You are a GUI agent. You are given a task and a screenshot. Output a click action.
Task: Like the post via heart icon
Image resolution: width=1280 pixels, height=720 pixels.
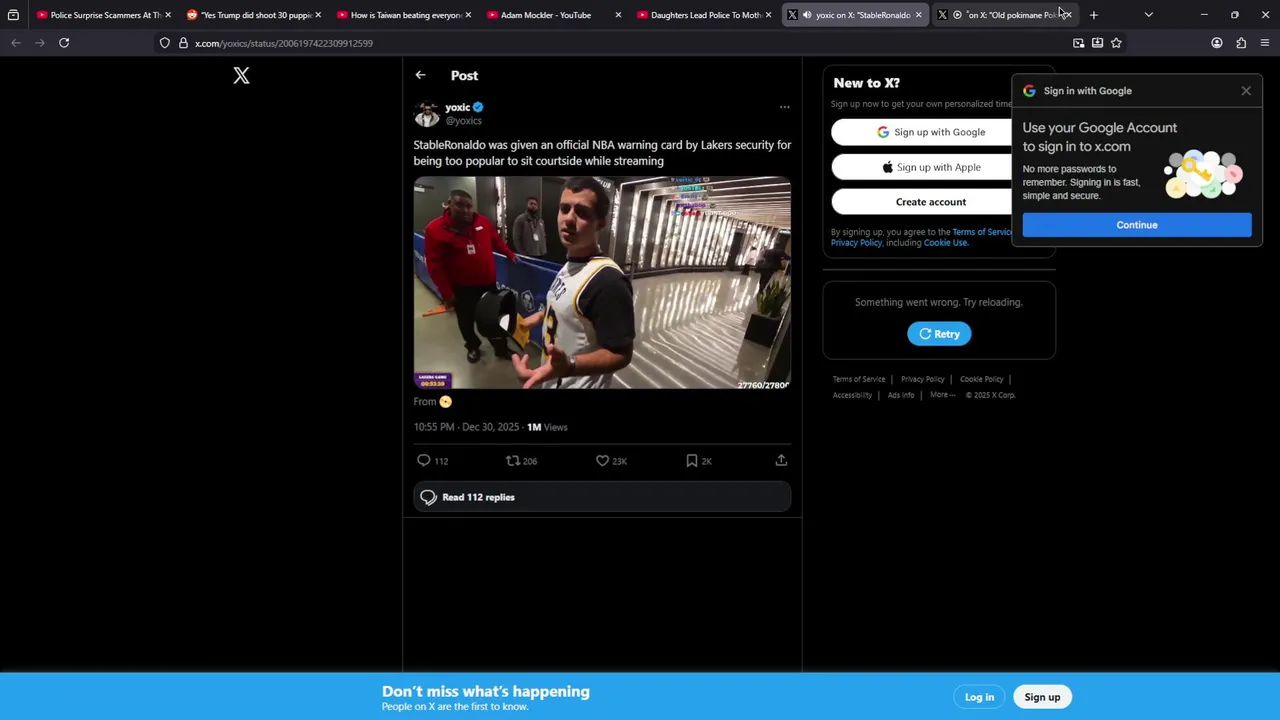pos(602,461)
